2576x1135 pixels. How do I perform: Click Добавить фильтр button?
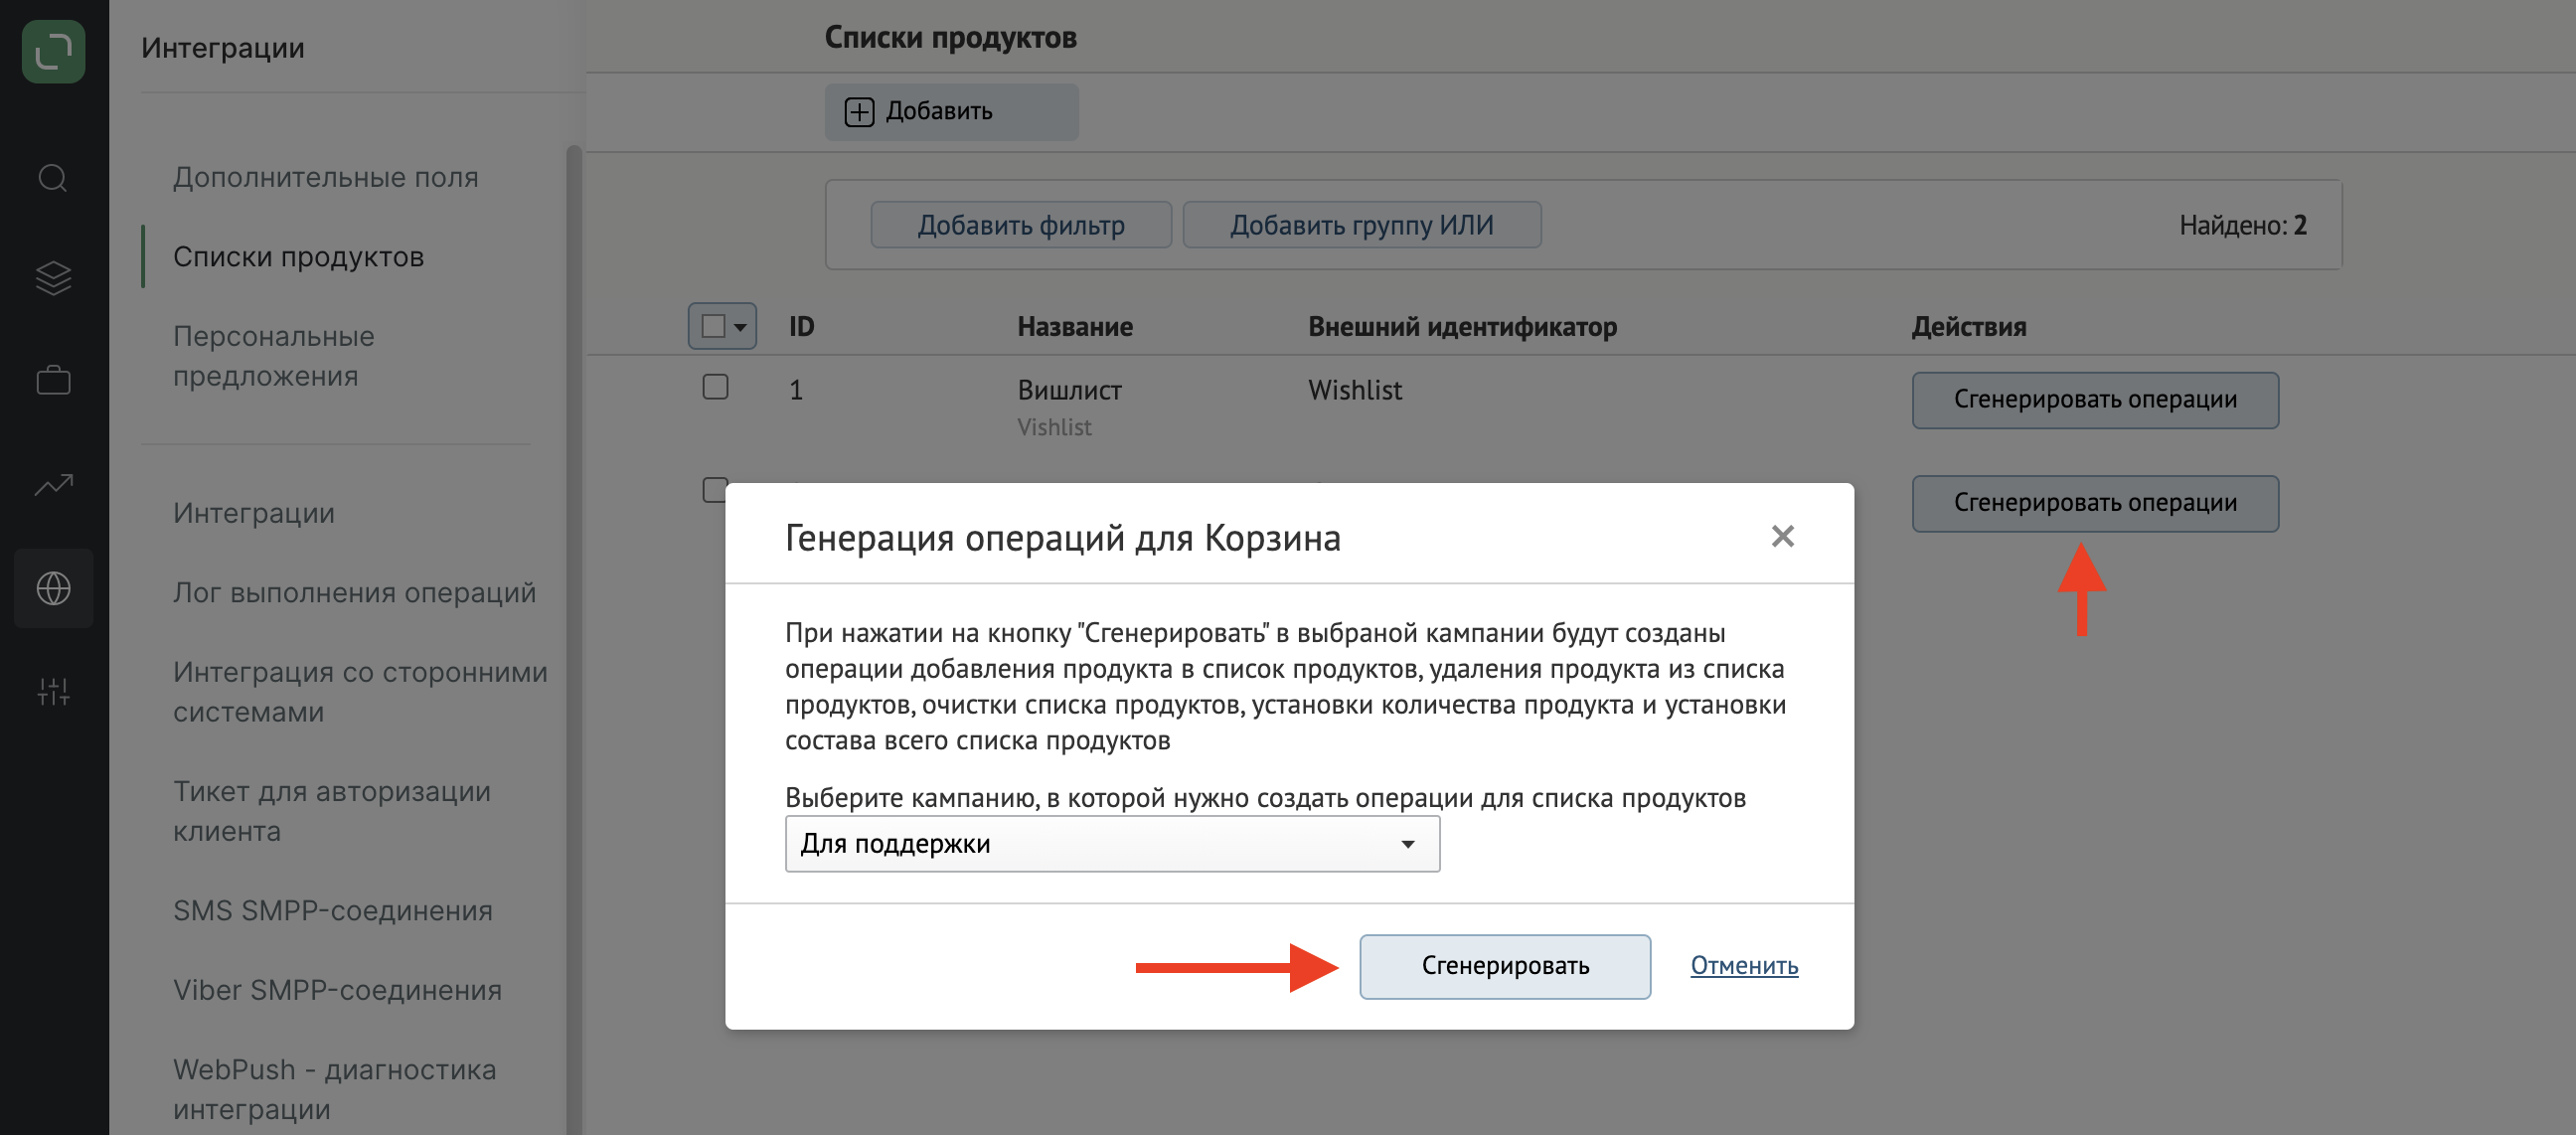click(1021, 225)
